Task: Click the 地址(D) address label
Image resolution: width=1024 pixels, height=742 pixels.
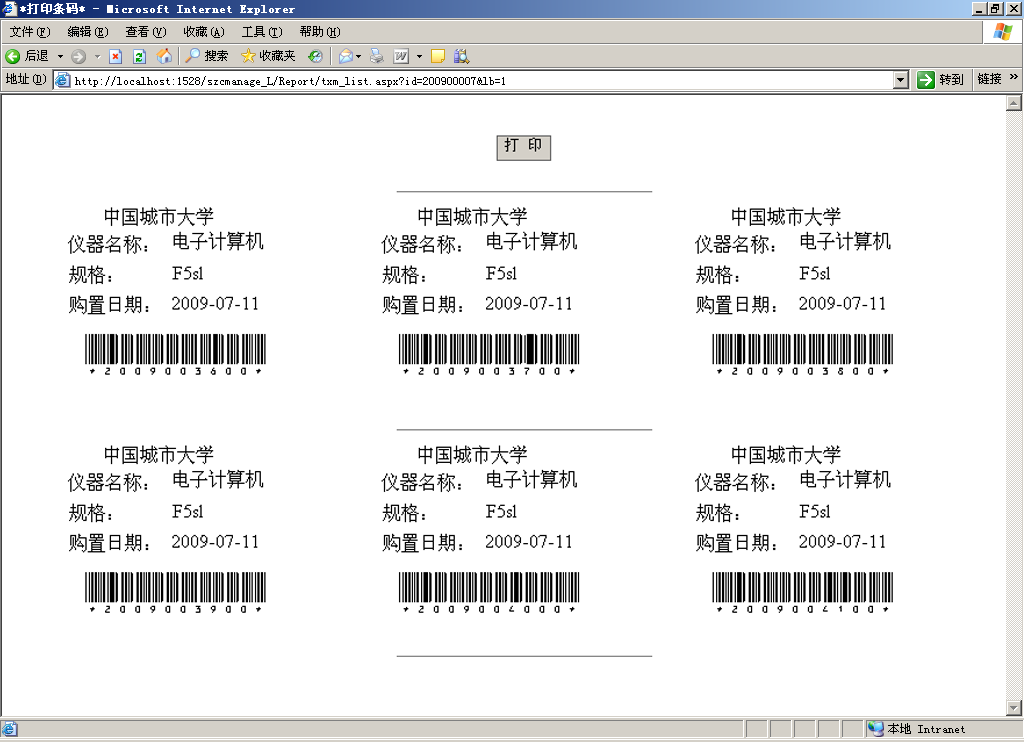Action: pos(25,79)
